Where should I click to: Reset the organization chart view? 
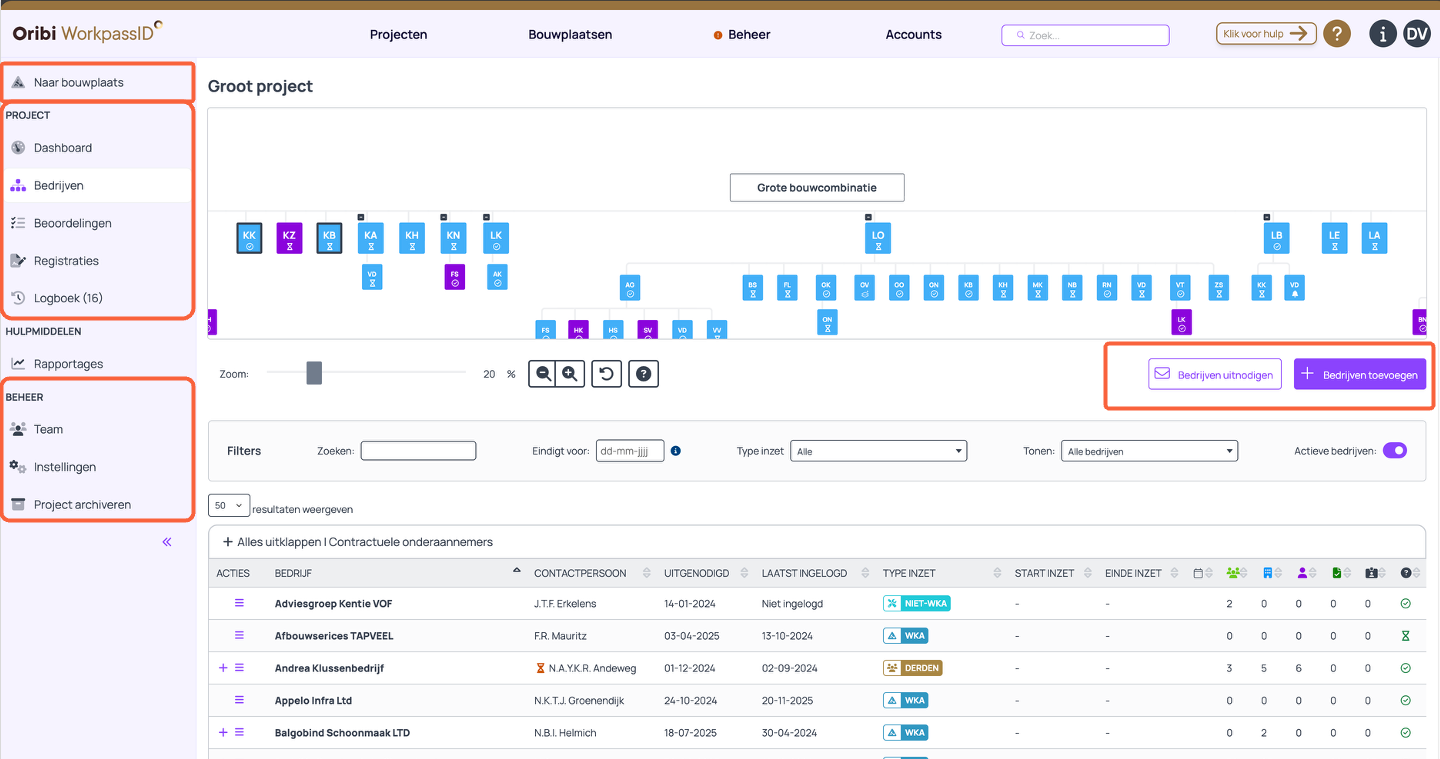pos(606,374)
